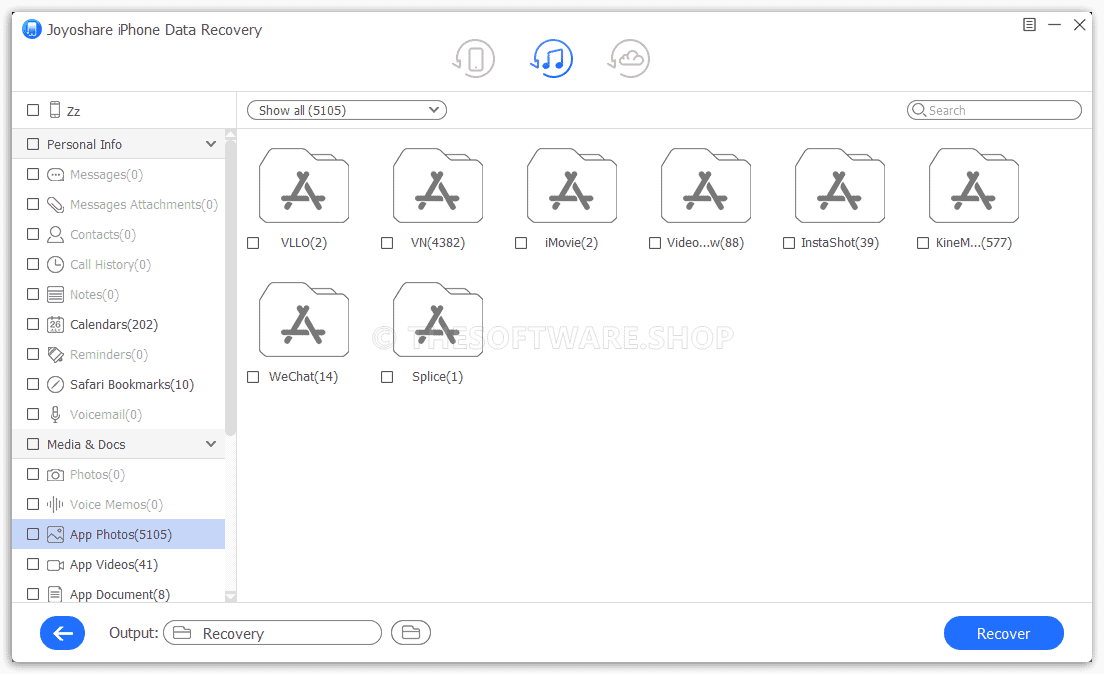Go back with the blue arrow button
The image size is (1104, 674).
tap(63, 633)
